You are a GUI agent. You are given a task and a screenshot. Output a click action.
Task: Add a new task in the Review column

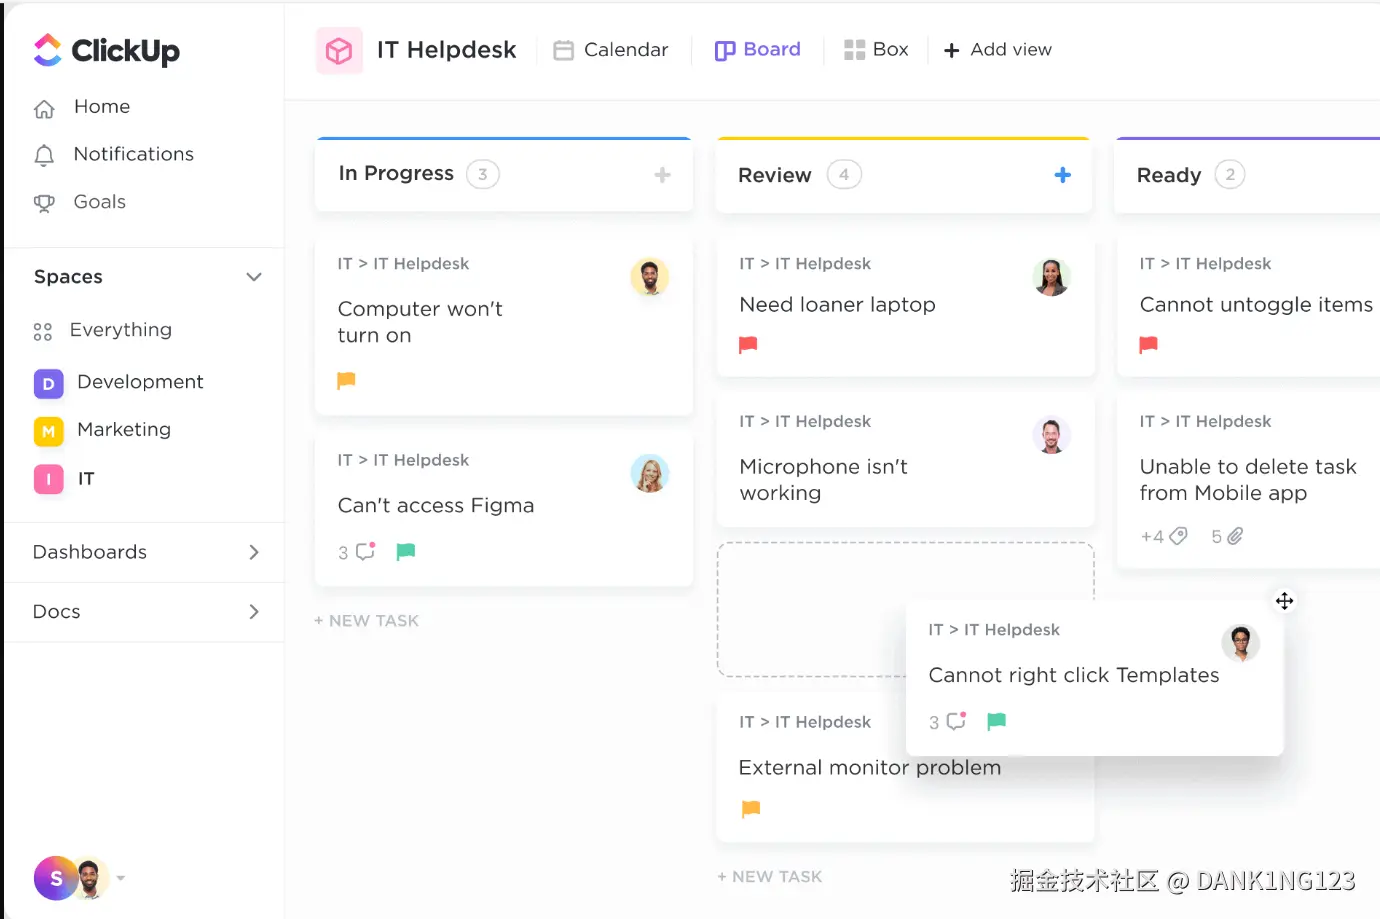[1062, 175]
